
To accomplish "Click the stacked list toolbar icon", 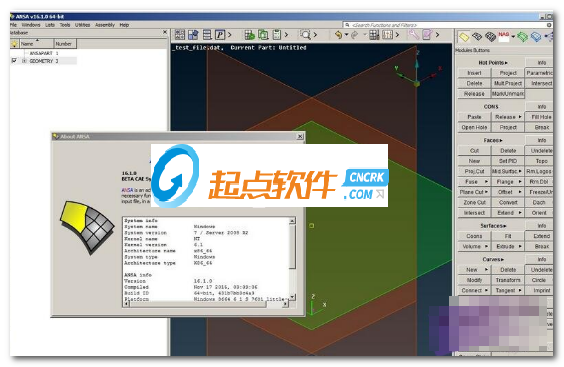I will click(207, 35).
